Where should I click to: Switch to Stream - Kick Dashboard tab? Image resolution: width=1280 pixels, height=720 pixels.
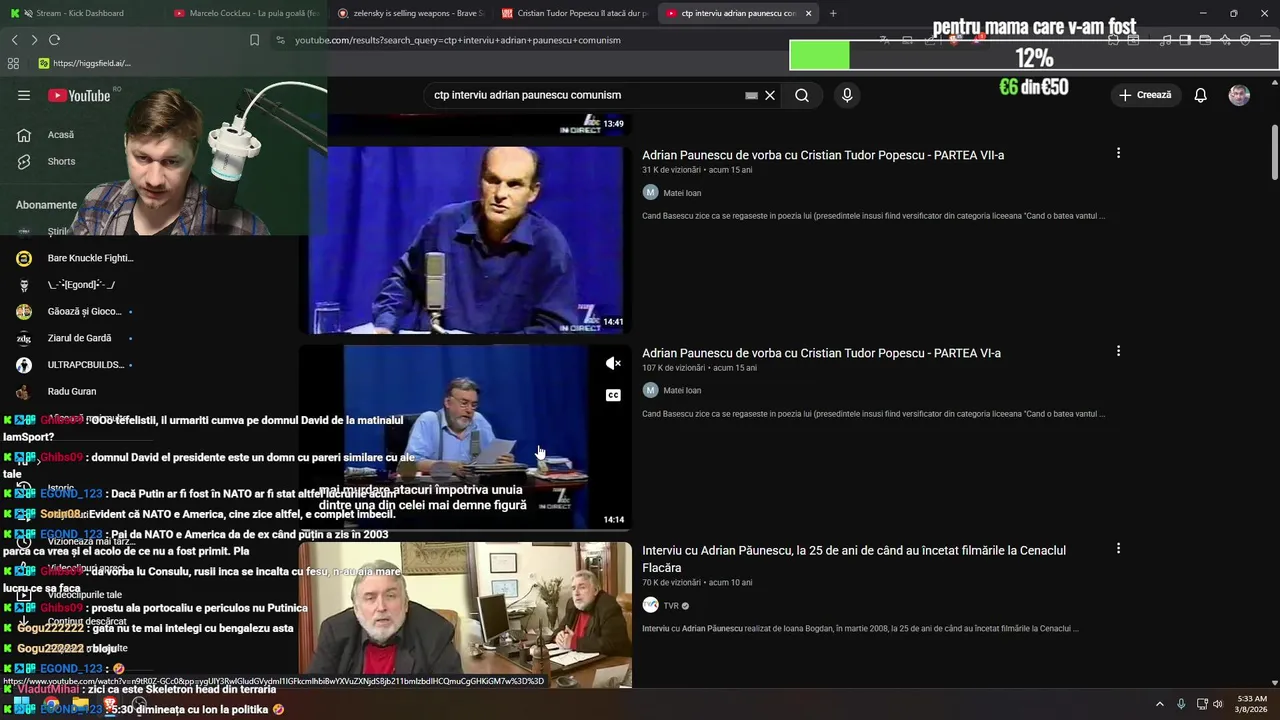point(80,13)
